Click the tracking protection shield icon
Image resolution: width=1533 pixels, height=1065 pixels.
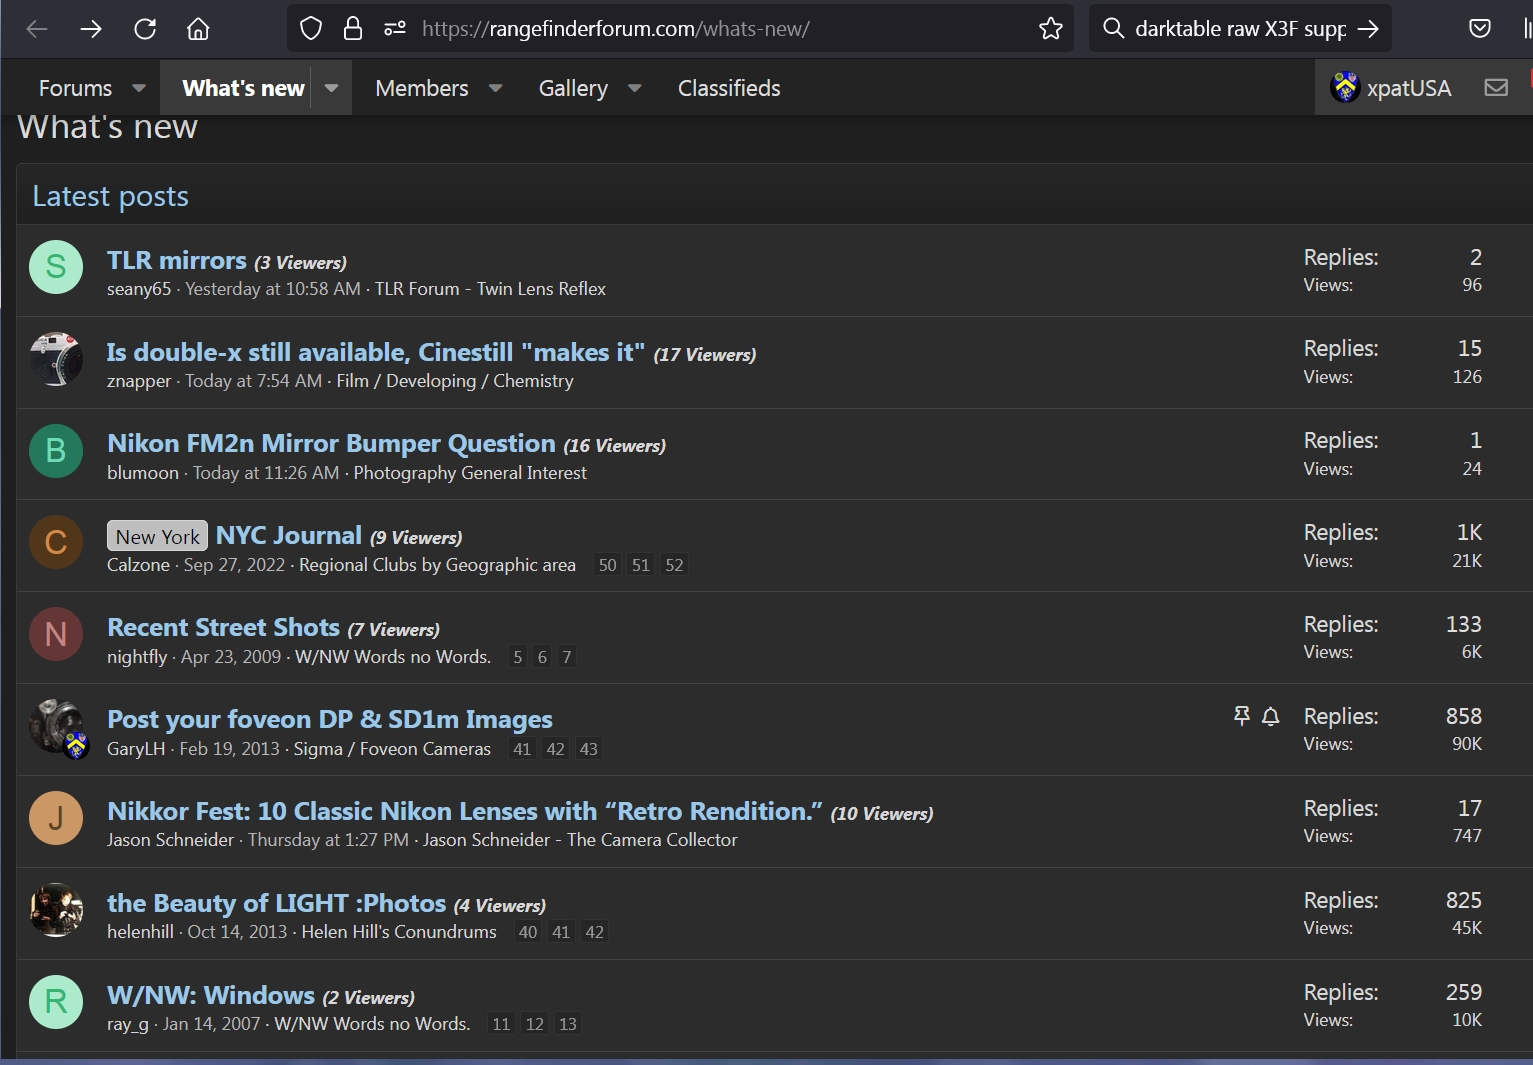311,29
